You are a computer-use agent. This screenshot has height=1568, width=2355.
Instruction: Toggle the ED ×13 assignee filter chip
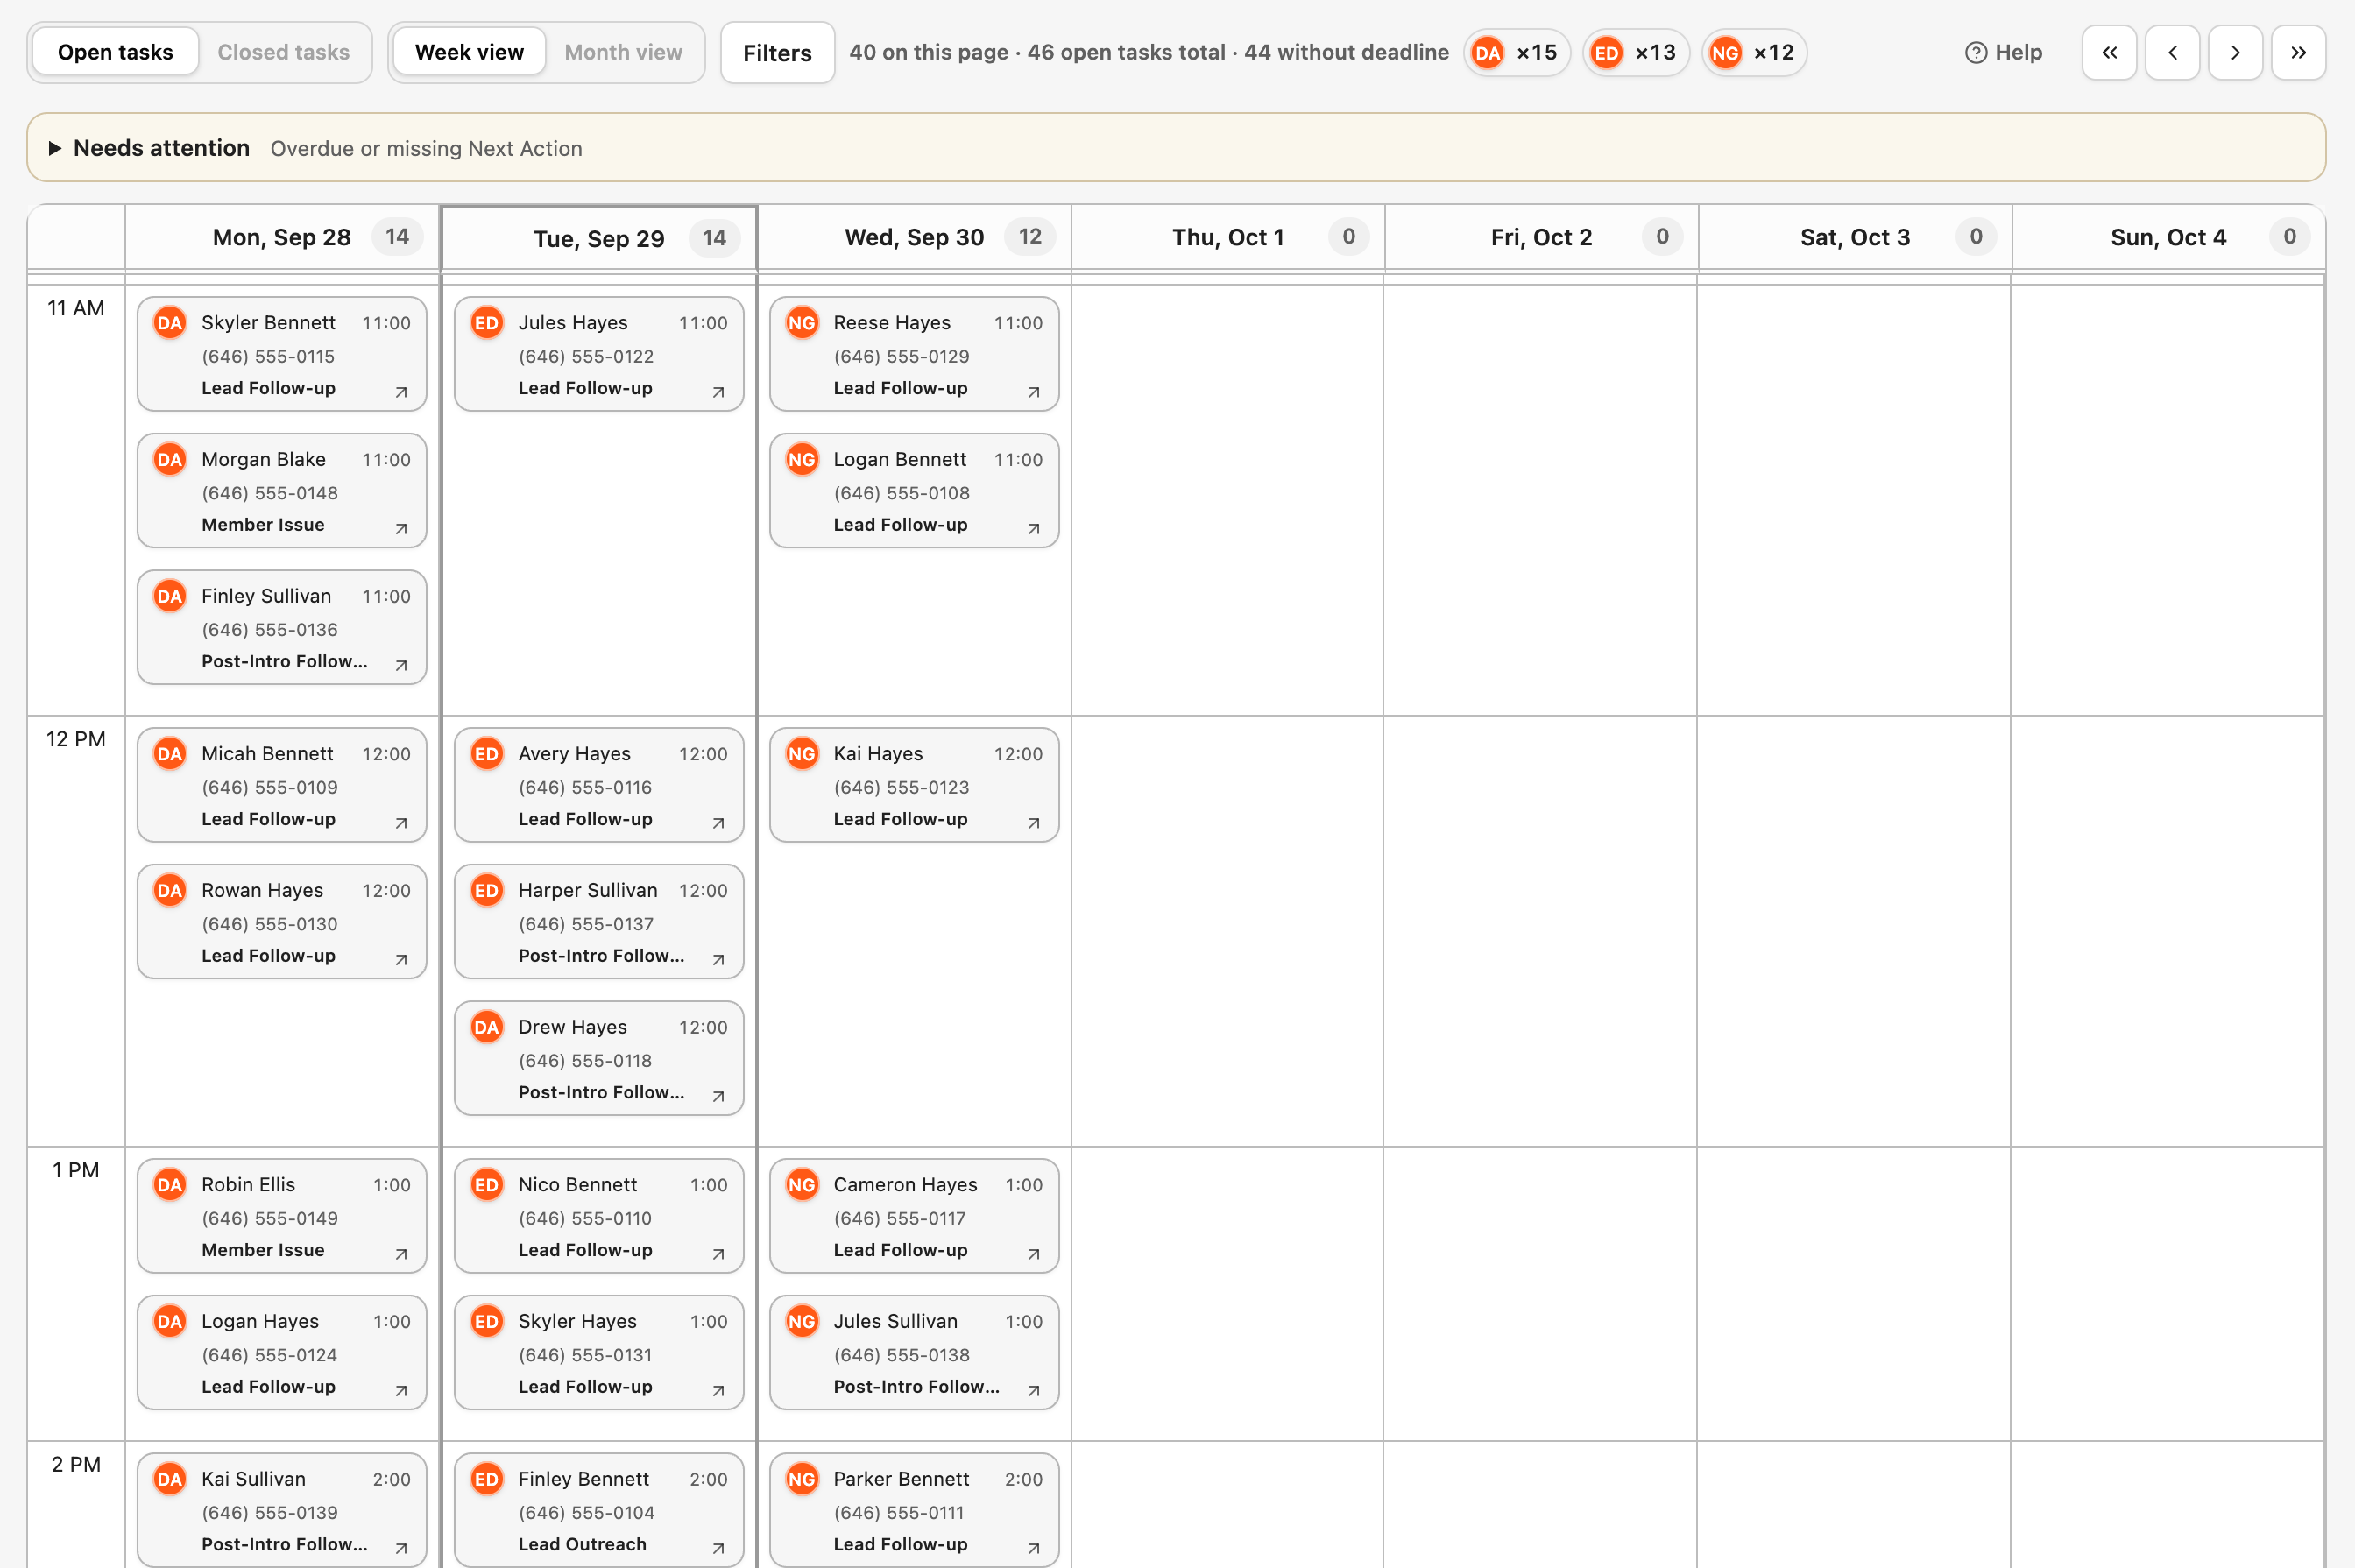(1635, 53)
